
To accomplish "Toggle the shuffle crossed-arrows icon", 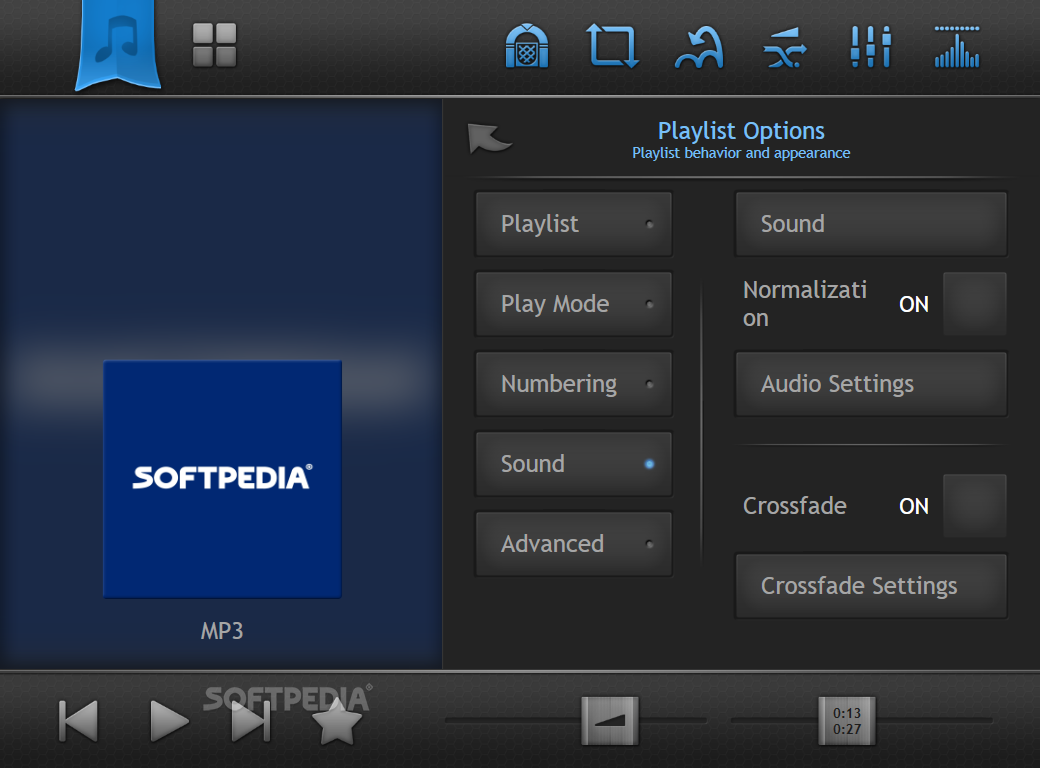I will pyautogui.click(x=785, y=48).
